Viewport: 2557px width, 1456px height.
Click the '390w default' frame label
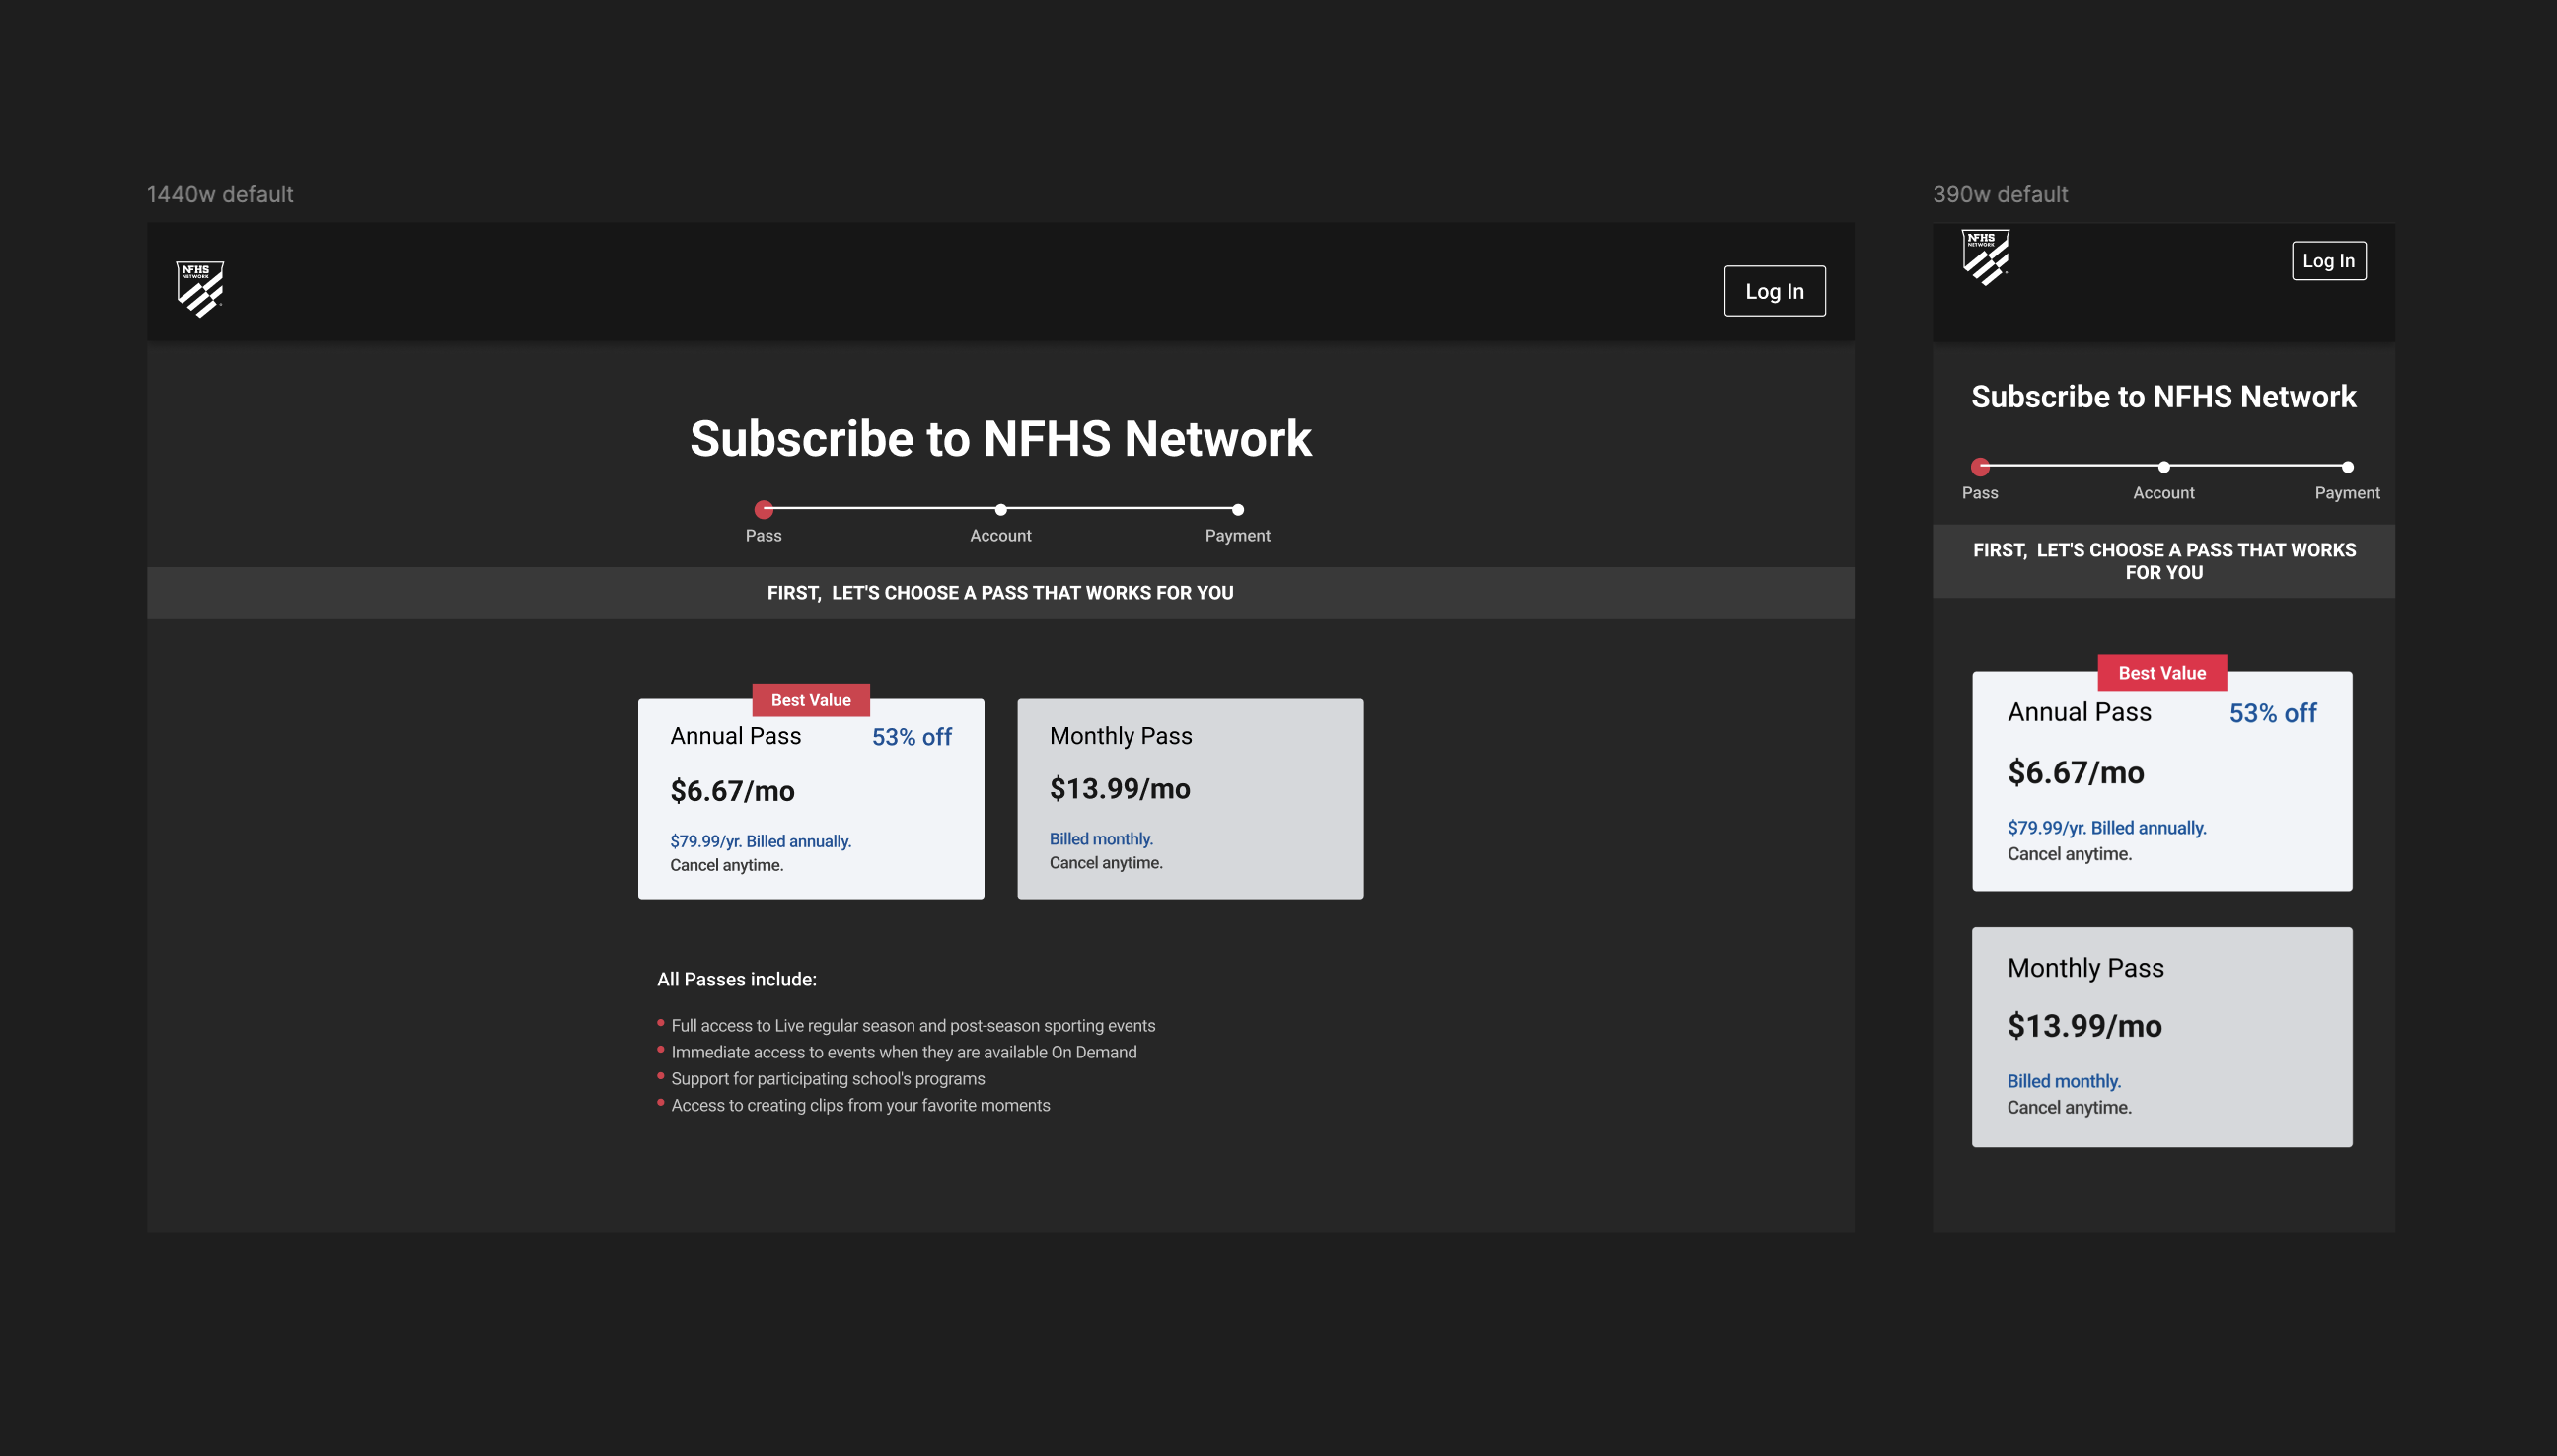(2000, 194)
